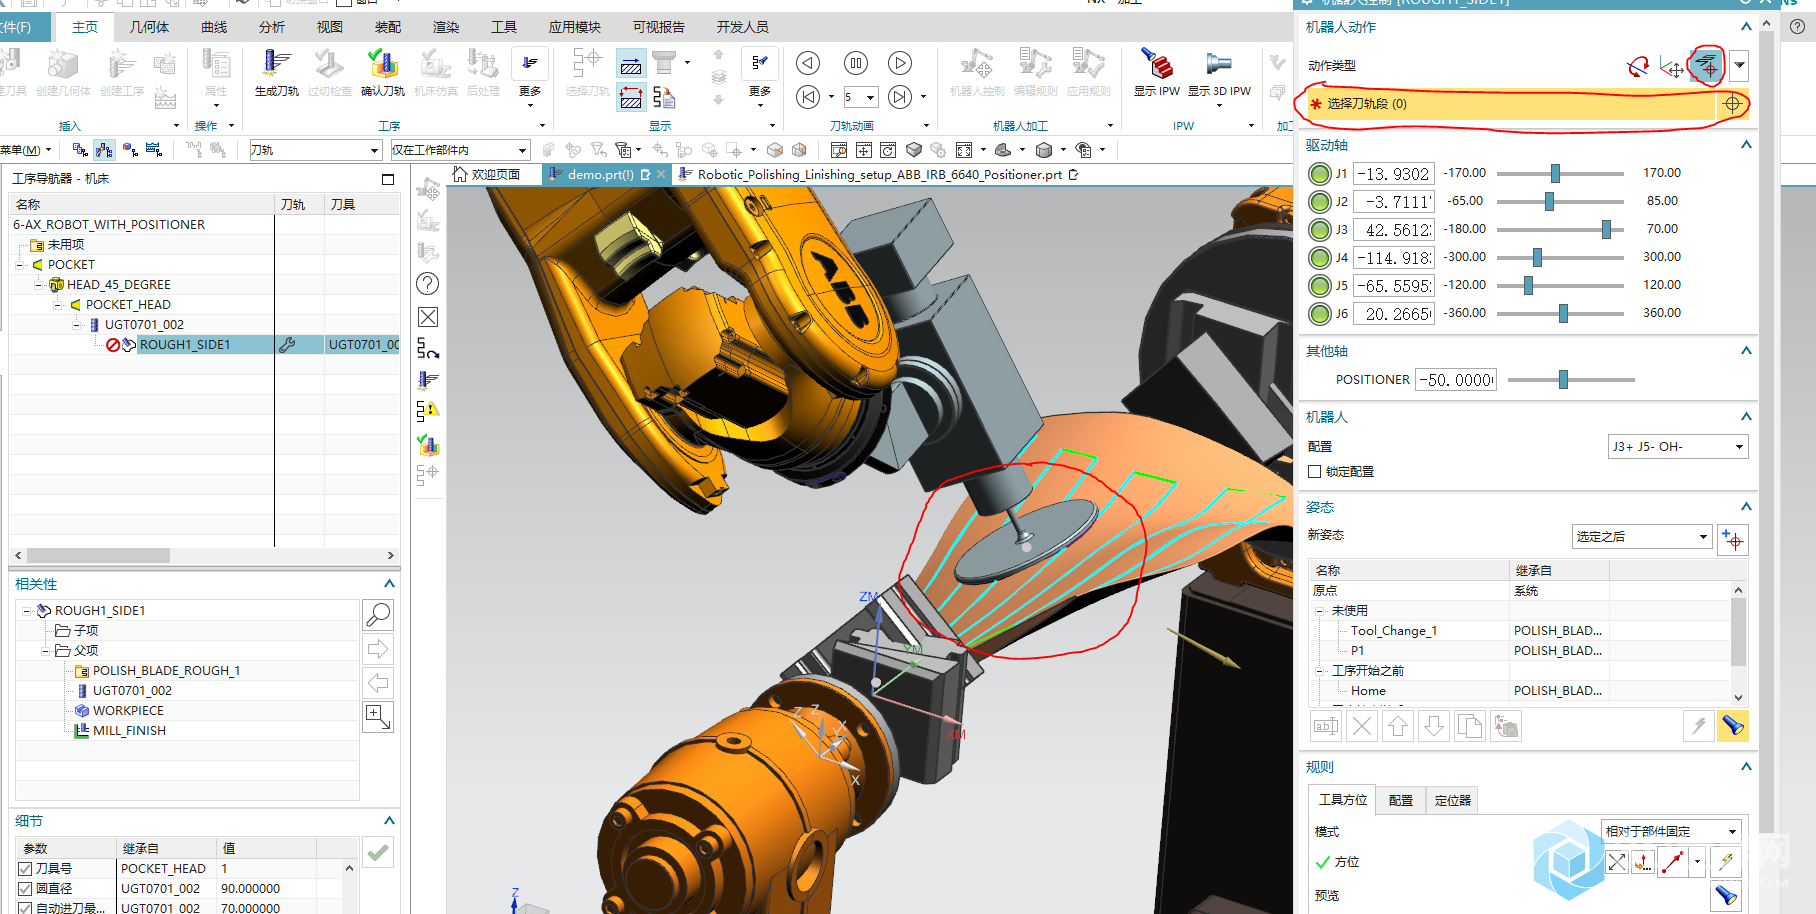Viewport: 1816px width, 914px height.
Task: Switch to the 分析 ribbon tab
Action: pos(271,27)
